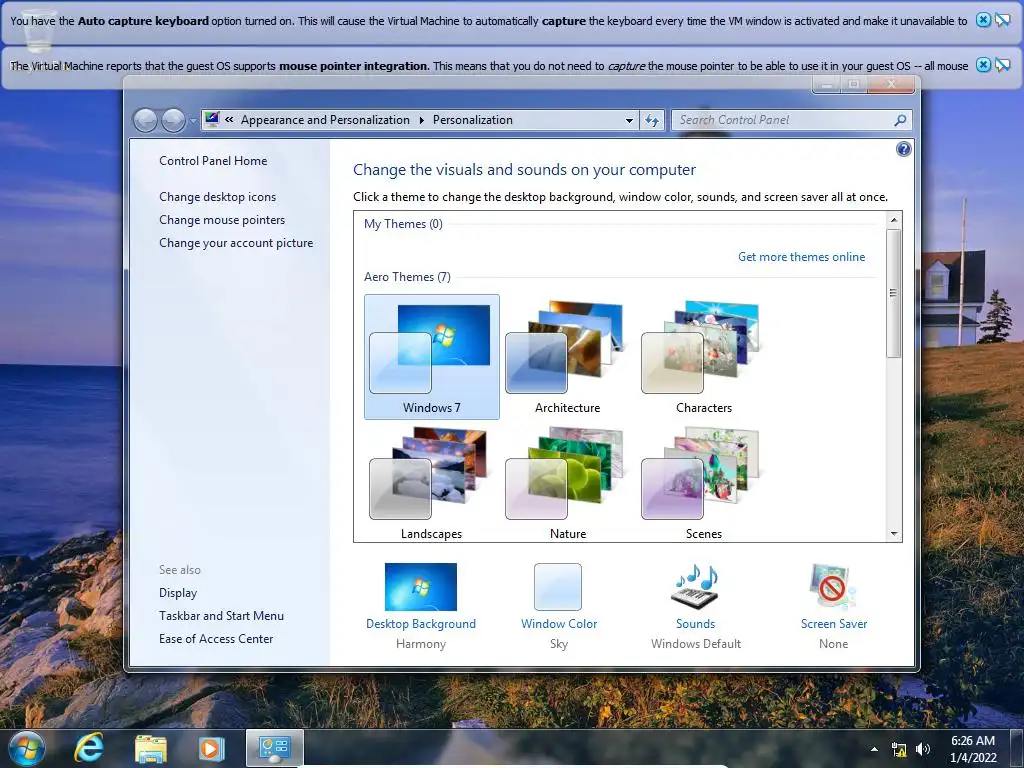Launch Internet Explorer from taskbar
1024x768 pixels.
coord(89,748)
